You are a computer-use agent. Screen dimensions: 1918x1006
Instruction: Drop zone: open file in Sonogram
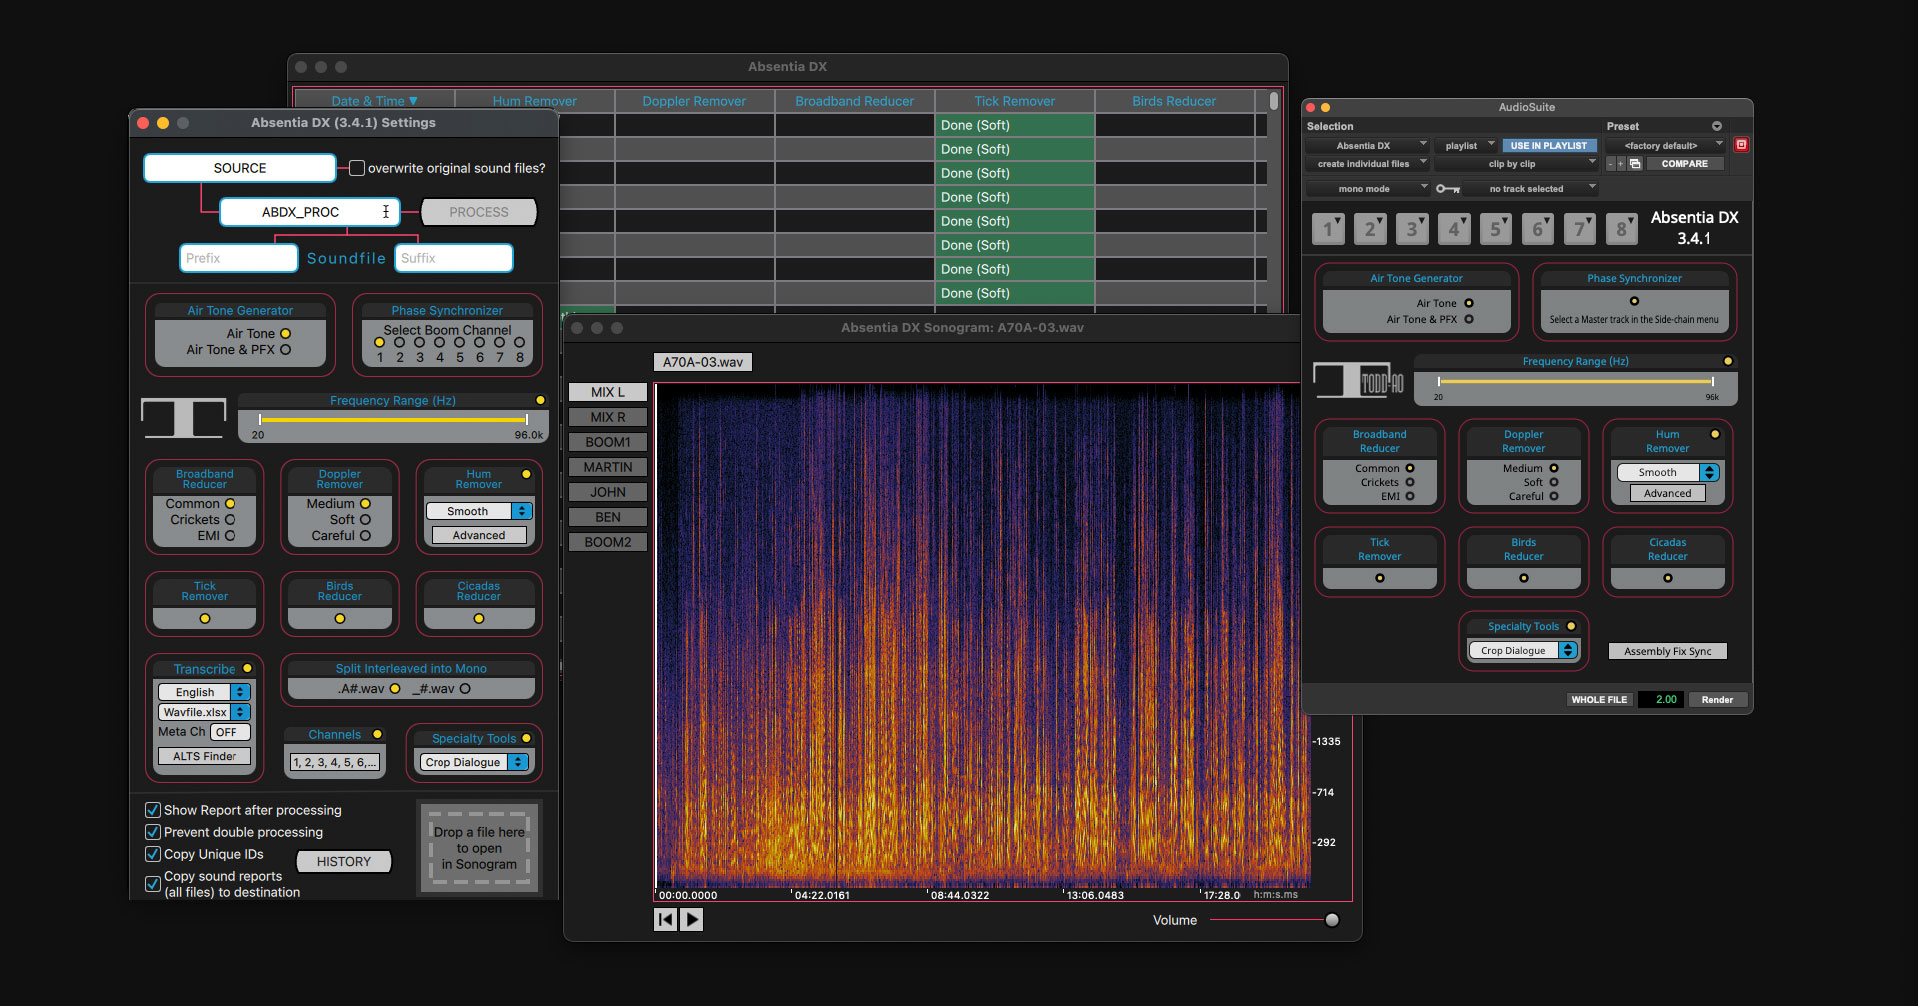pos(480,848)
